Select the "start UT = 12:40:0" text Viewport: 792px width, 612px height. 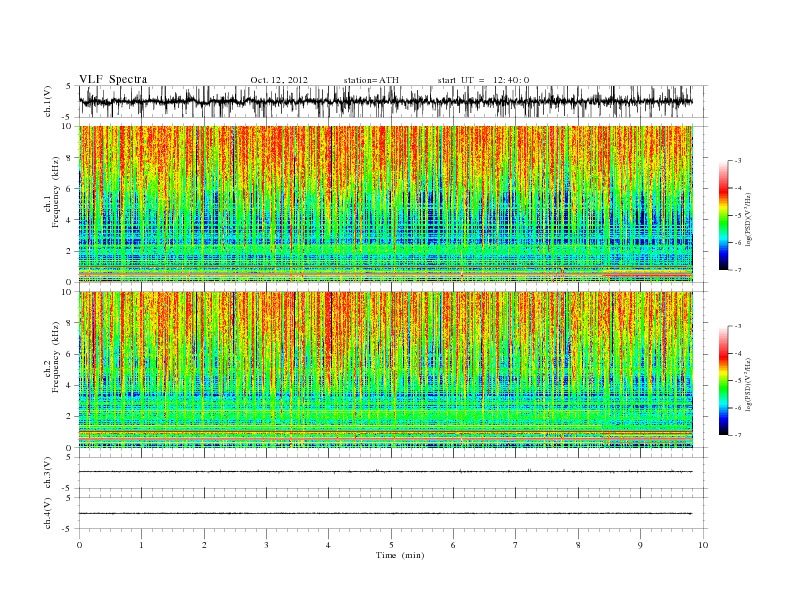[x=483, y=80]
